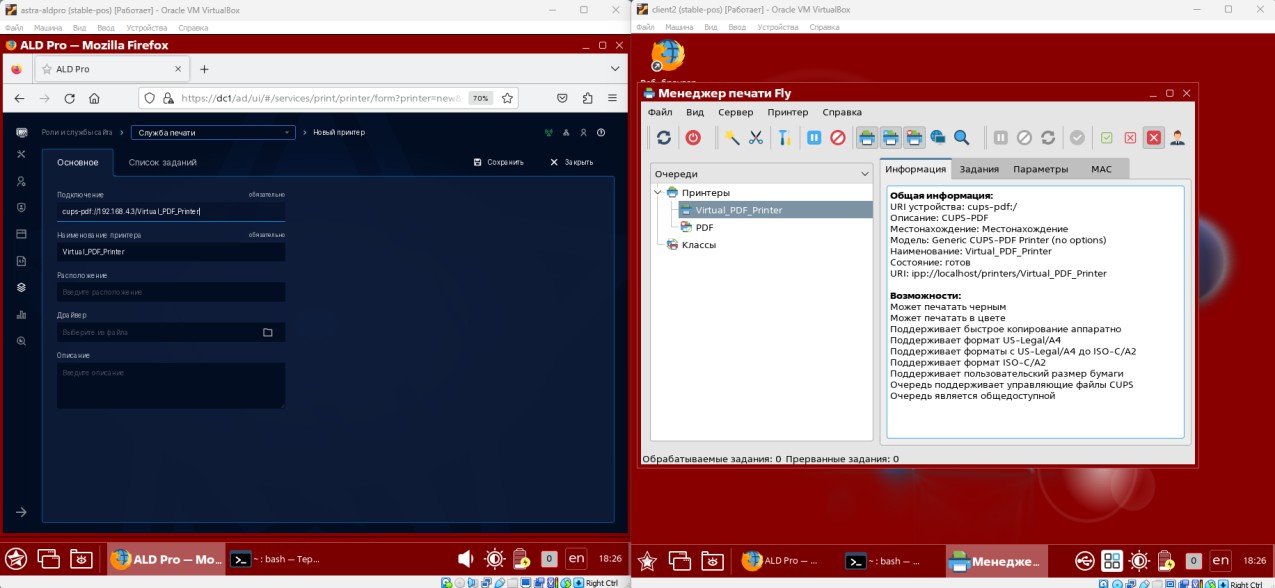Screen dimensions: 1275x588
Task: Click the blue pause printer icon
Action: point(814,138)
